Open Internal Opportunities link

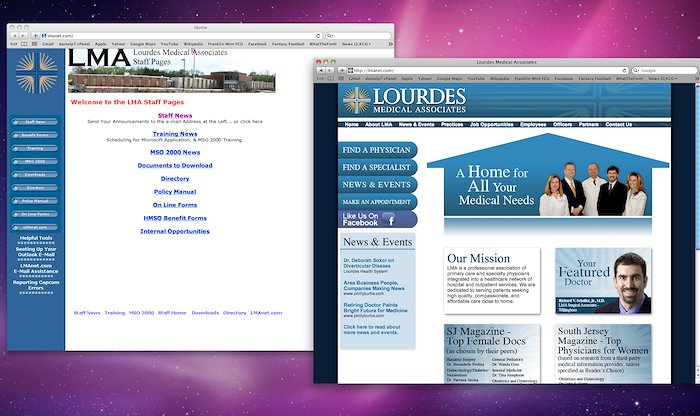(175, 231)
